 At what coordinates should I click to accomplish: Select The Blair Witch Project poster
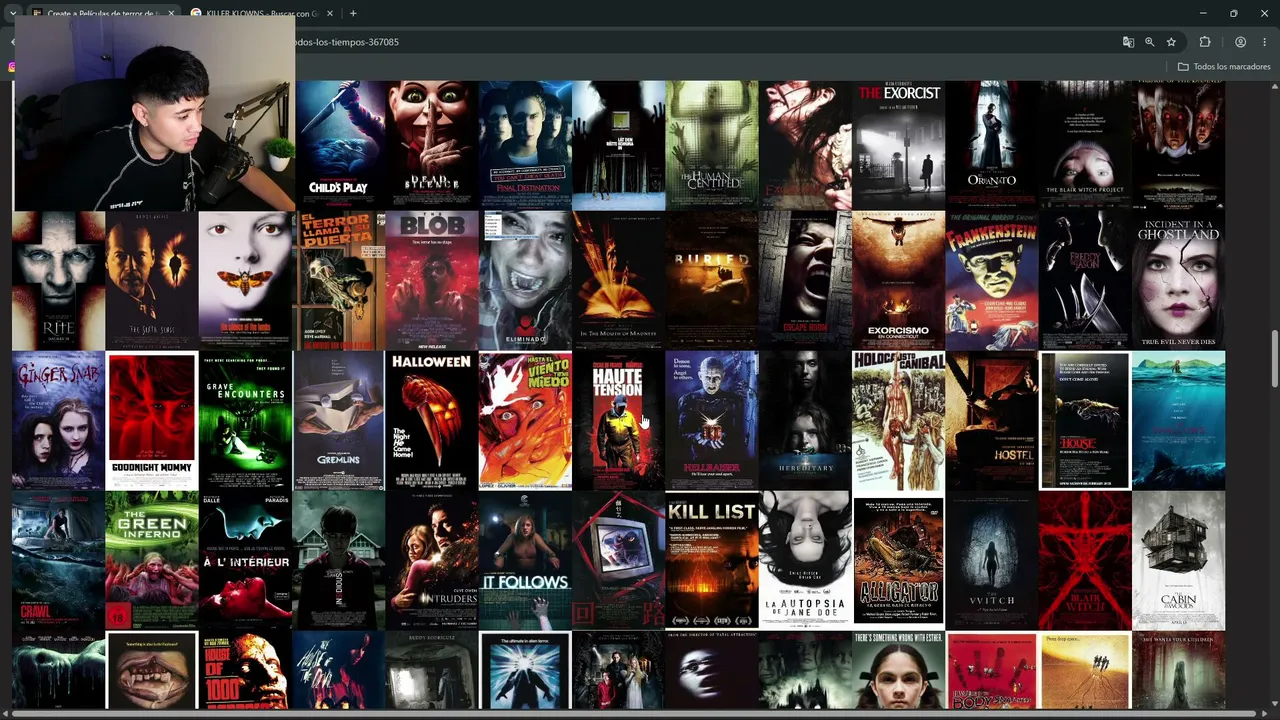[x=1085, y=145]
